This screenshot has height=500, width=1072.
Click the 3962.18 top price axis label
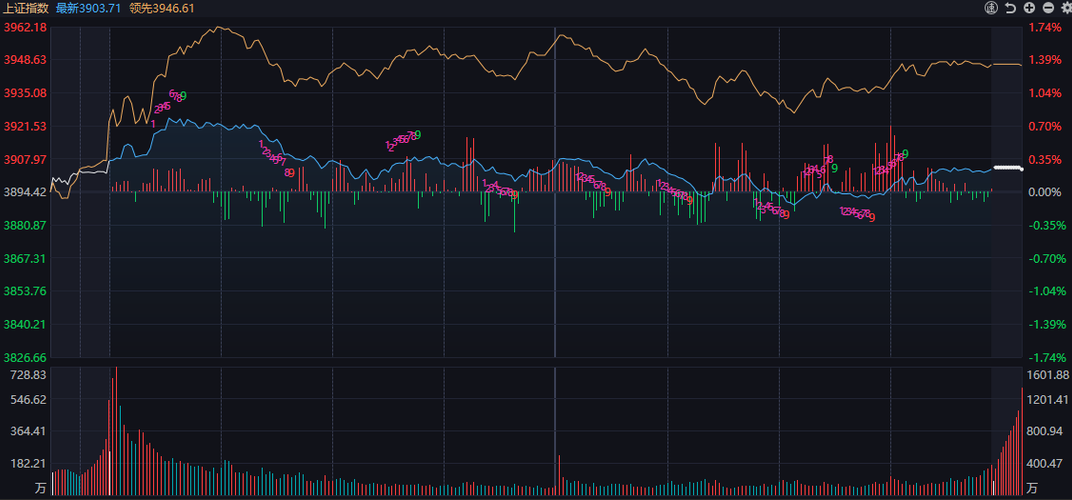point(25,27)
